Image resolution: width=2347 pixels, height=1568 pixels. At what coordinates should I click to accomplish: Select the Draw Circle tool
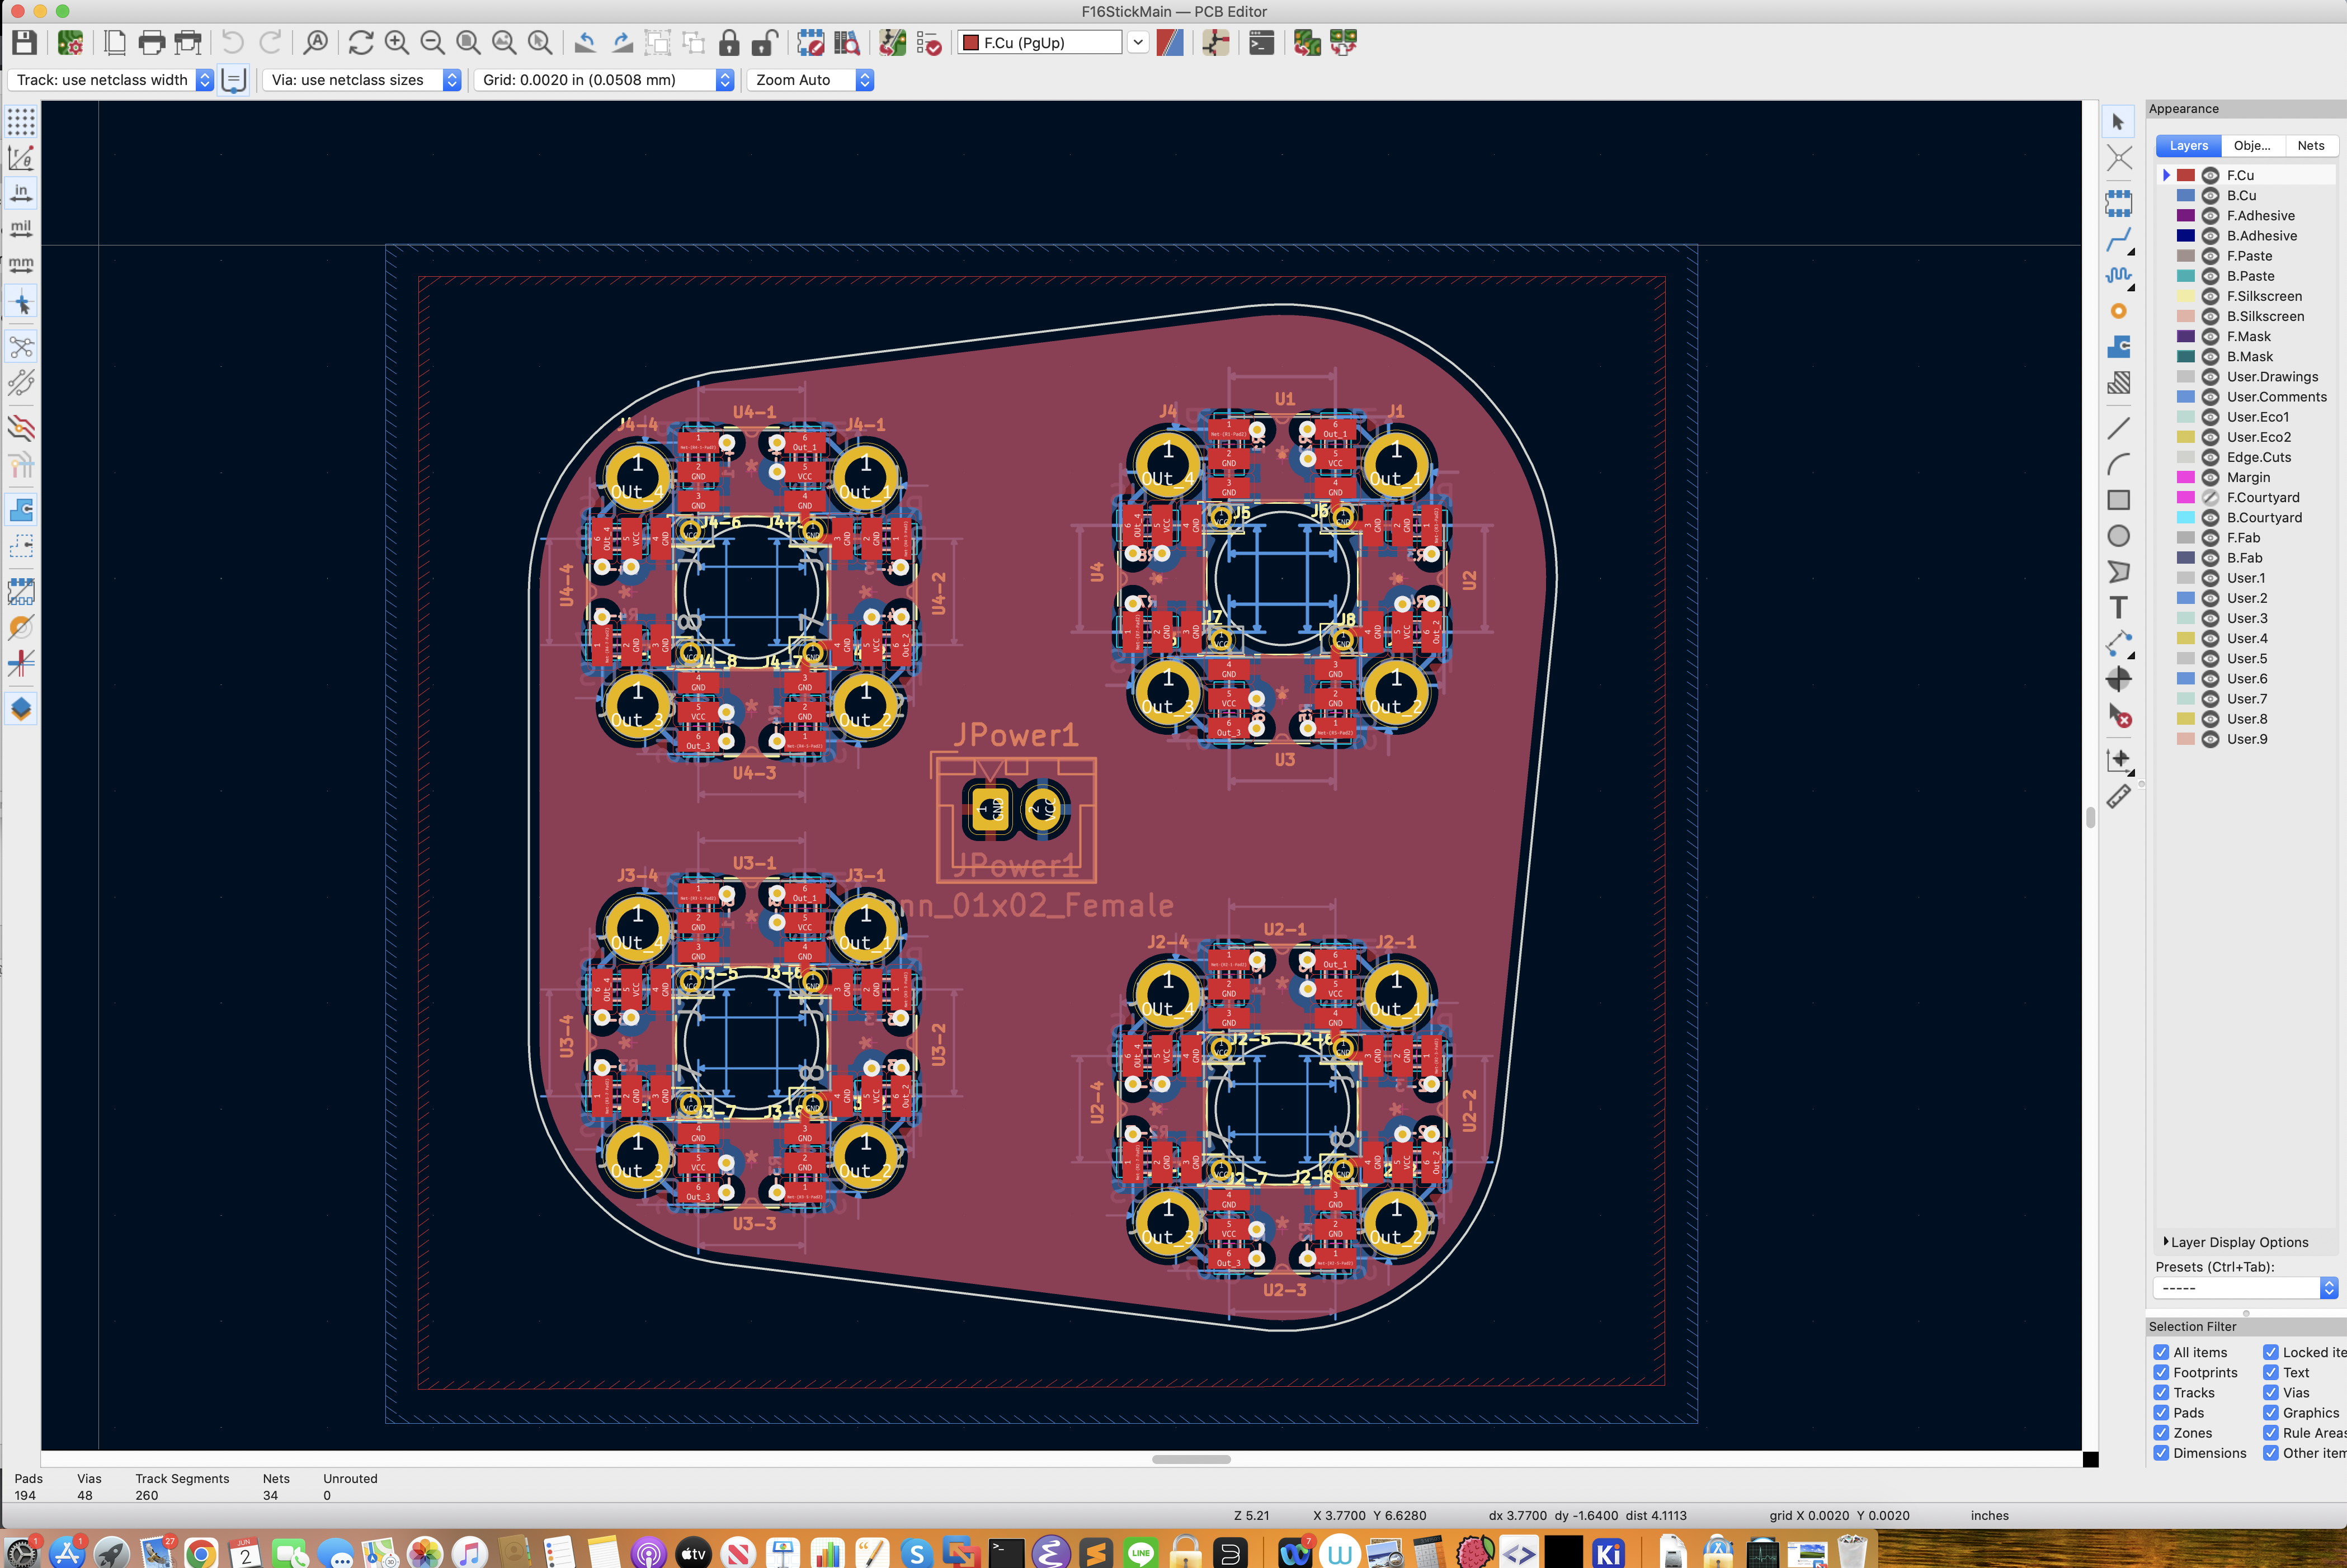(2118, 536)
